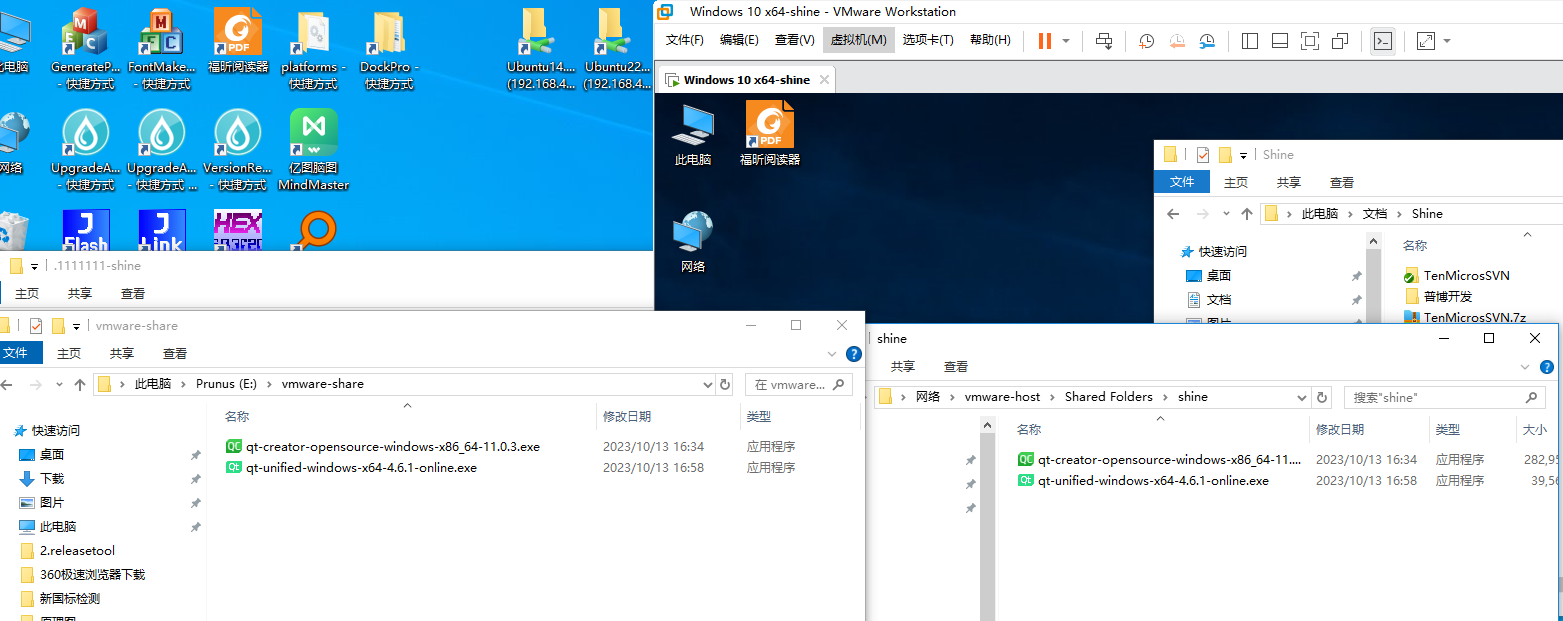Enter VMware full screen mode icon

click(1310, 41)
